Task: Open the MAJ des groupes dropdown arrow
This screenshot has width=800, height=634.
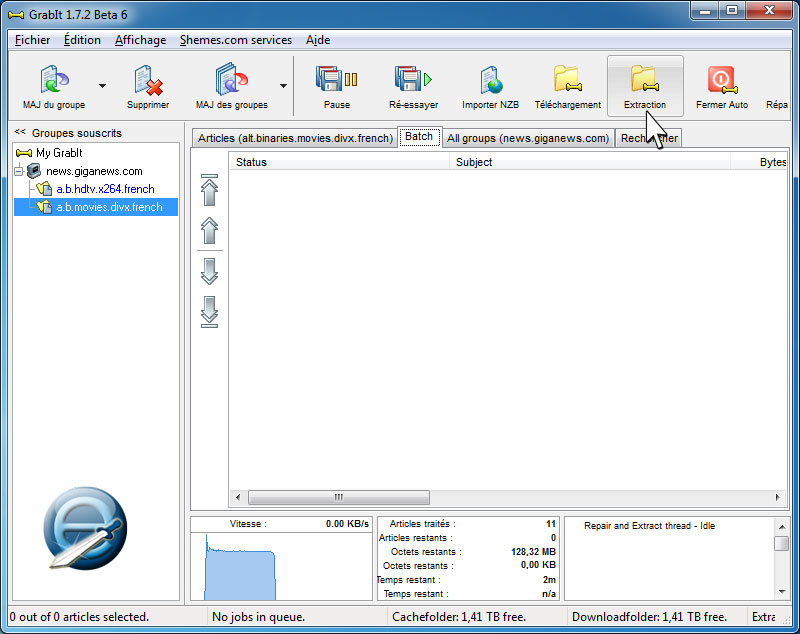Action: point(283,86)
